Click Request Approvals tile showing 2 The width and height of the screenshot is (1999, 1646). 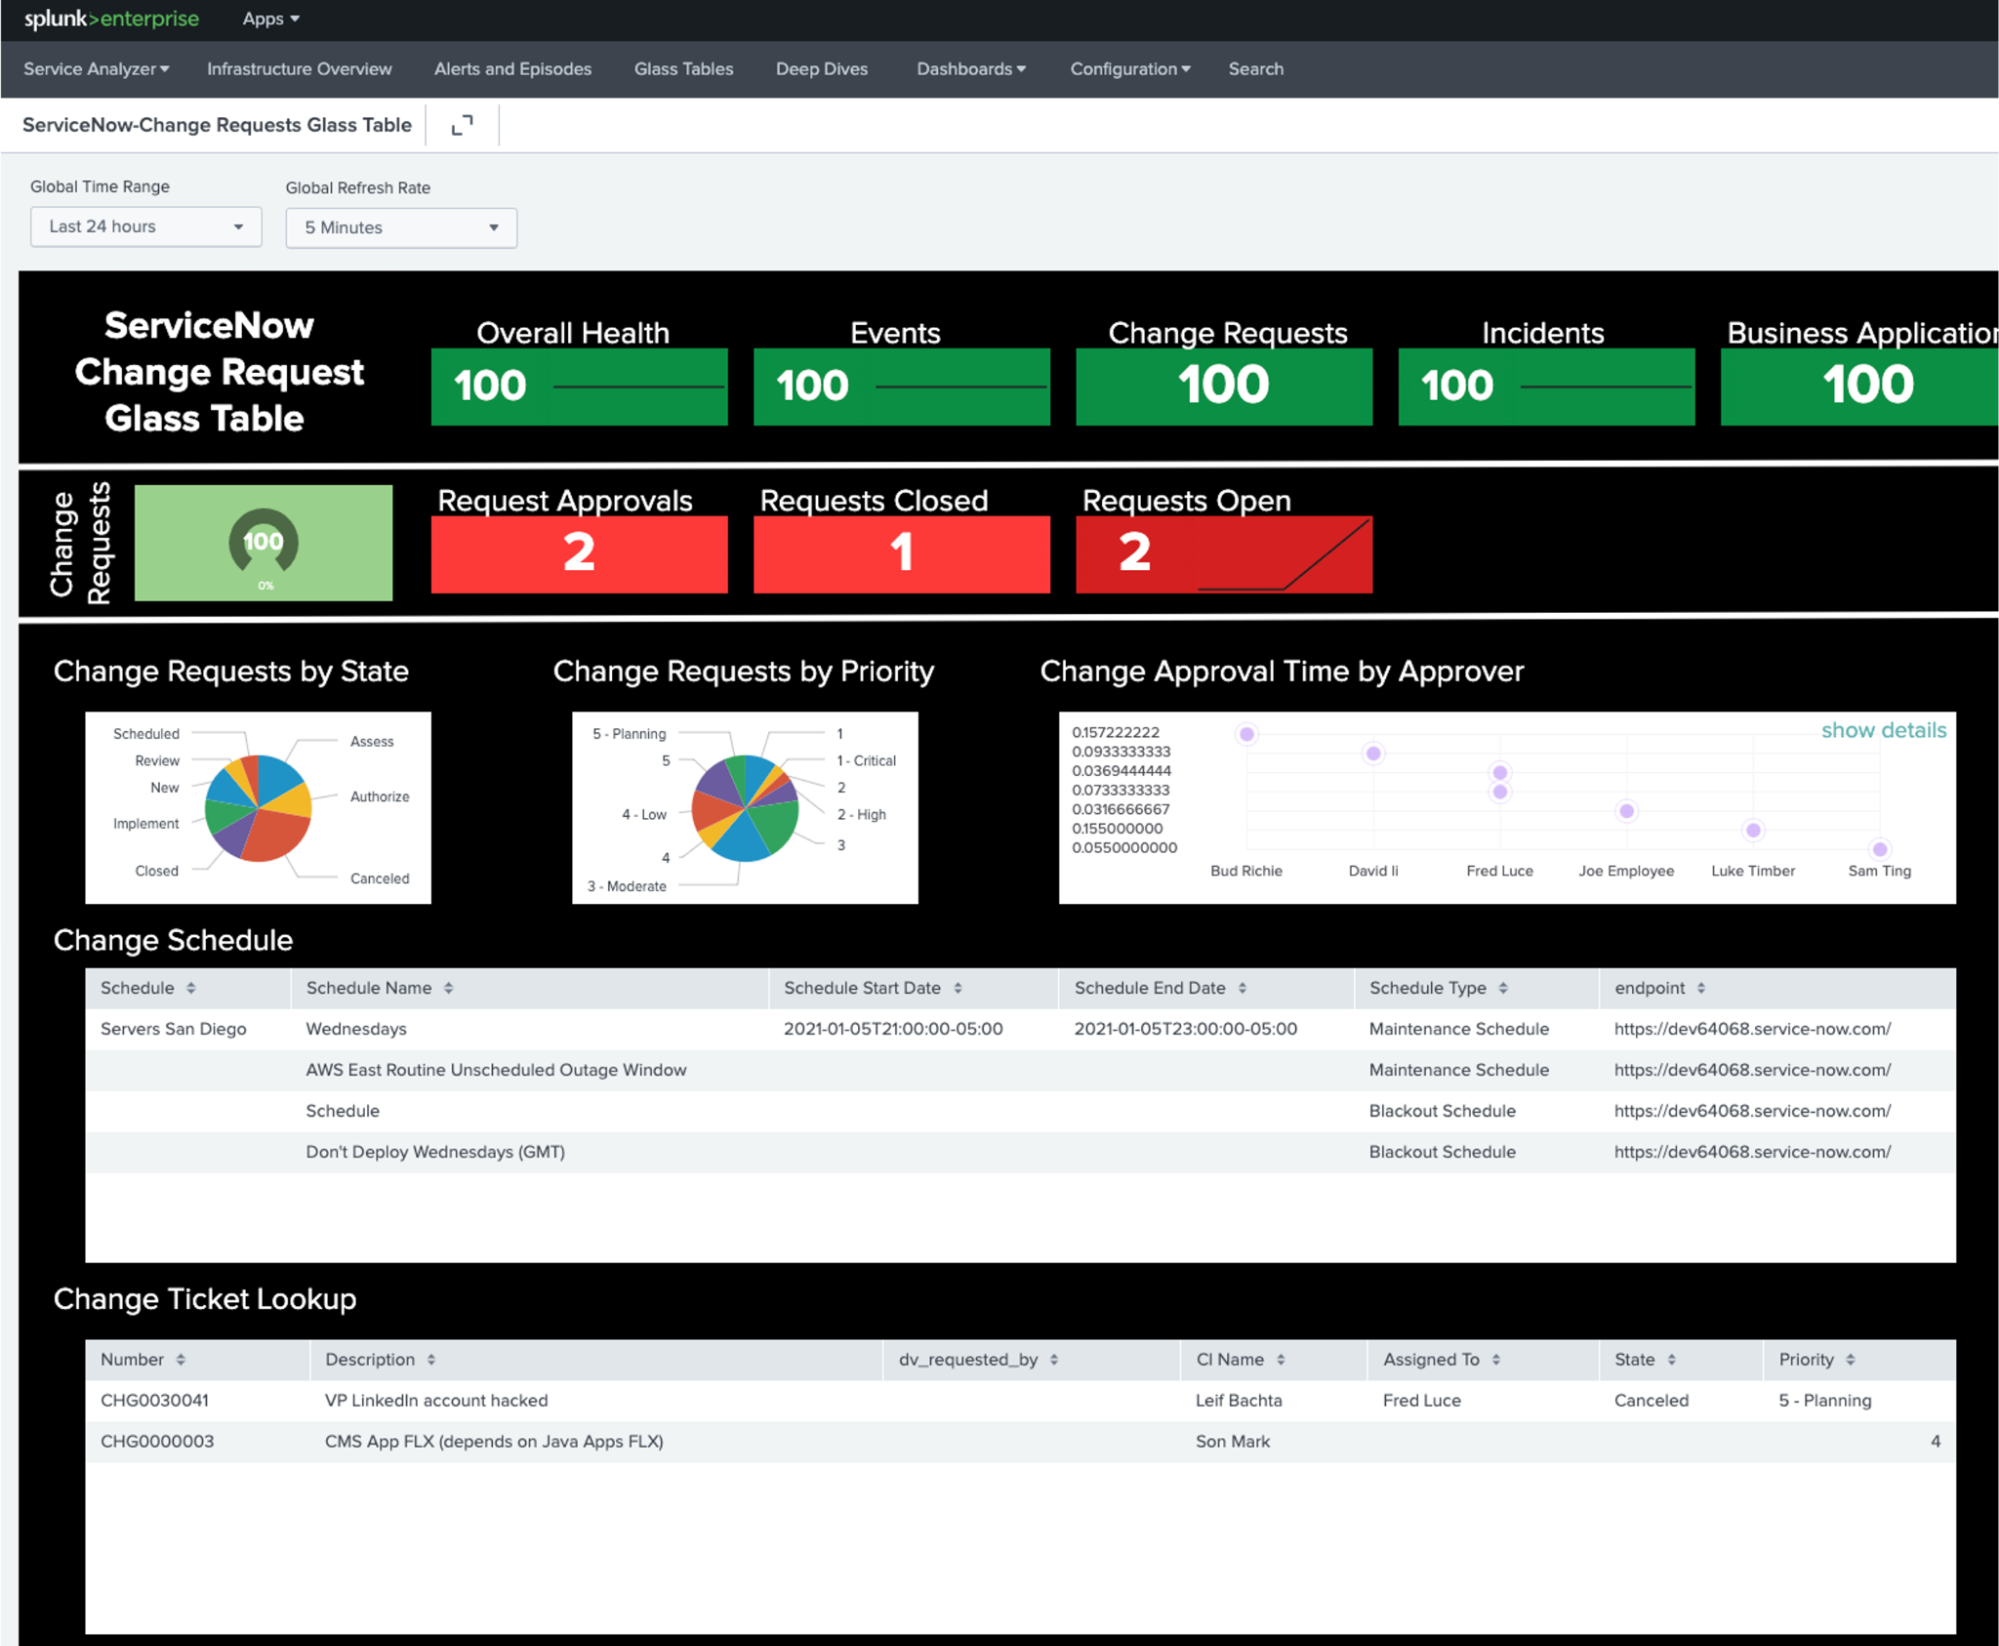(579, 555)
